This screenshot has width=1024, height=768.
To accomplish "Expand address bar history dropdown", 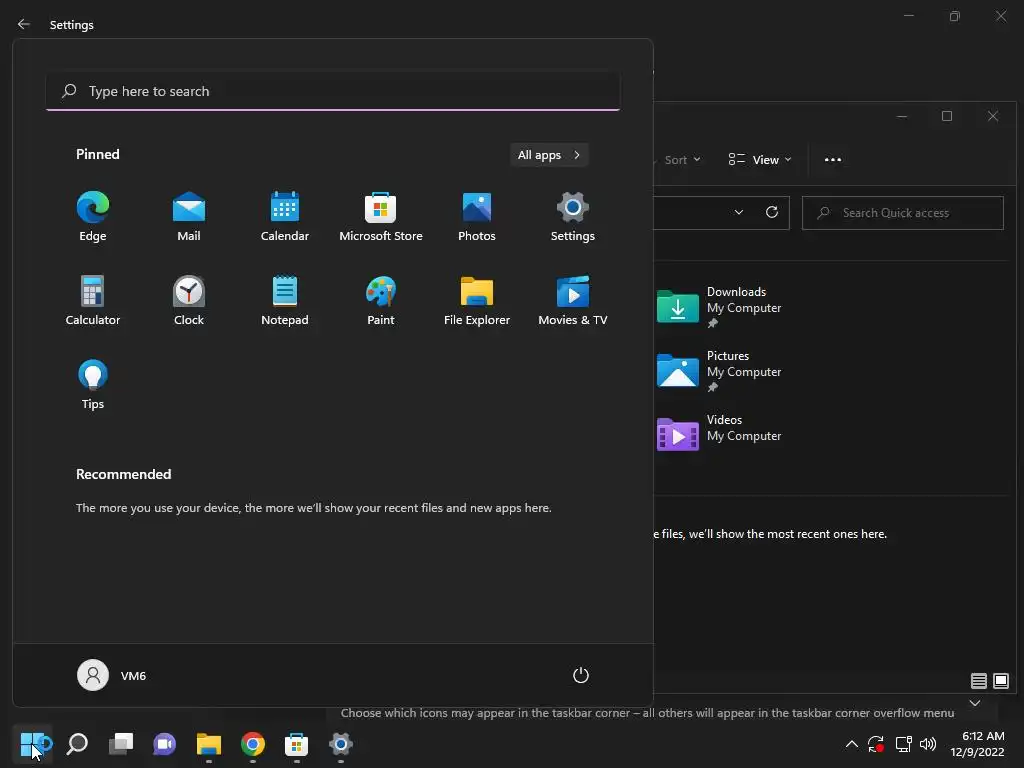I will click(739, 212).
